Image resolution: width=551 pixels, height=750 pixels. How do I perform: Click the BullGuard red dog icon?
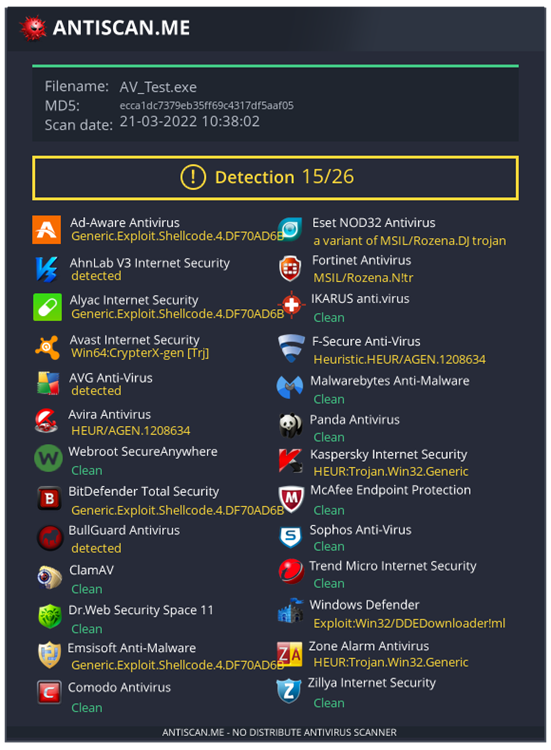click(50, 538)
